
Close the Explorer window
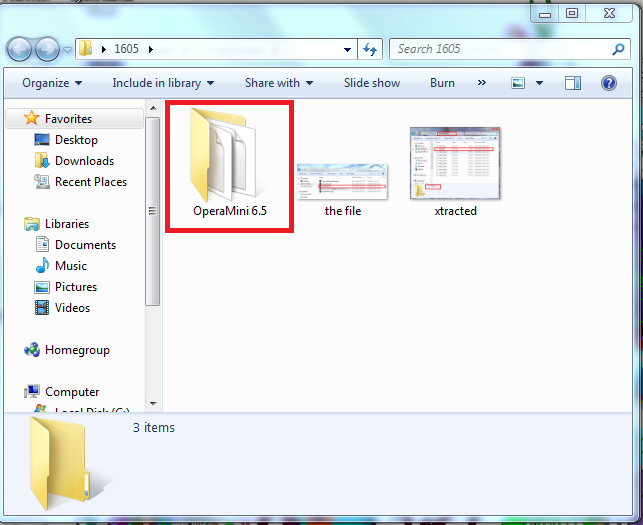pos(609,13)
